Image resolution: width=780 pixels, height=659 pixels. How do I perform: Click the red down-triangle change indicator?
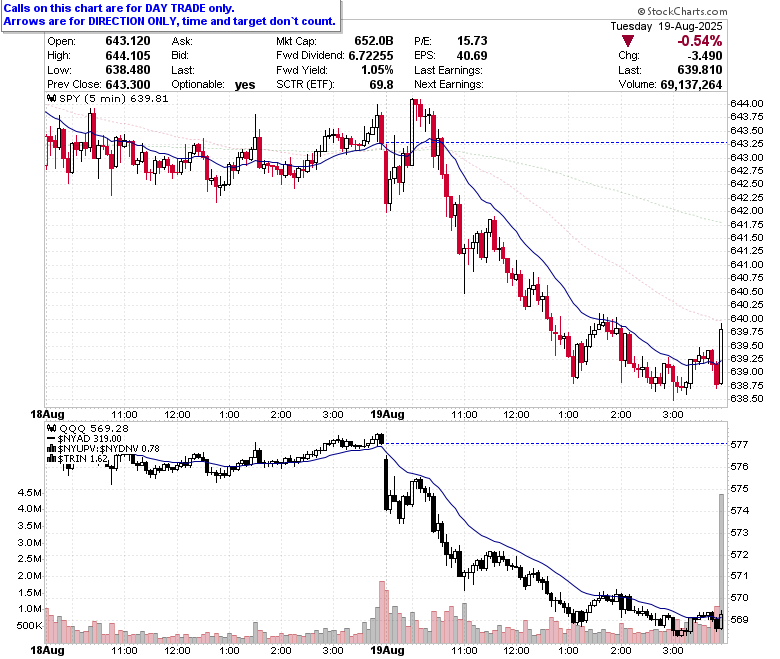click(x=628, y=41)
